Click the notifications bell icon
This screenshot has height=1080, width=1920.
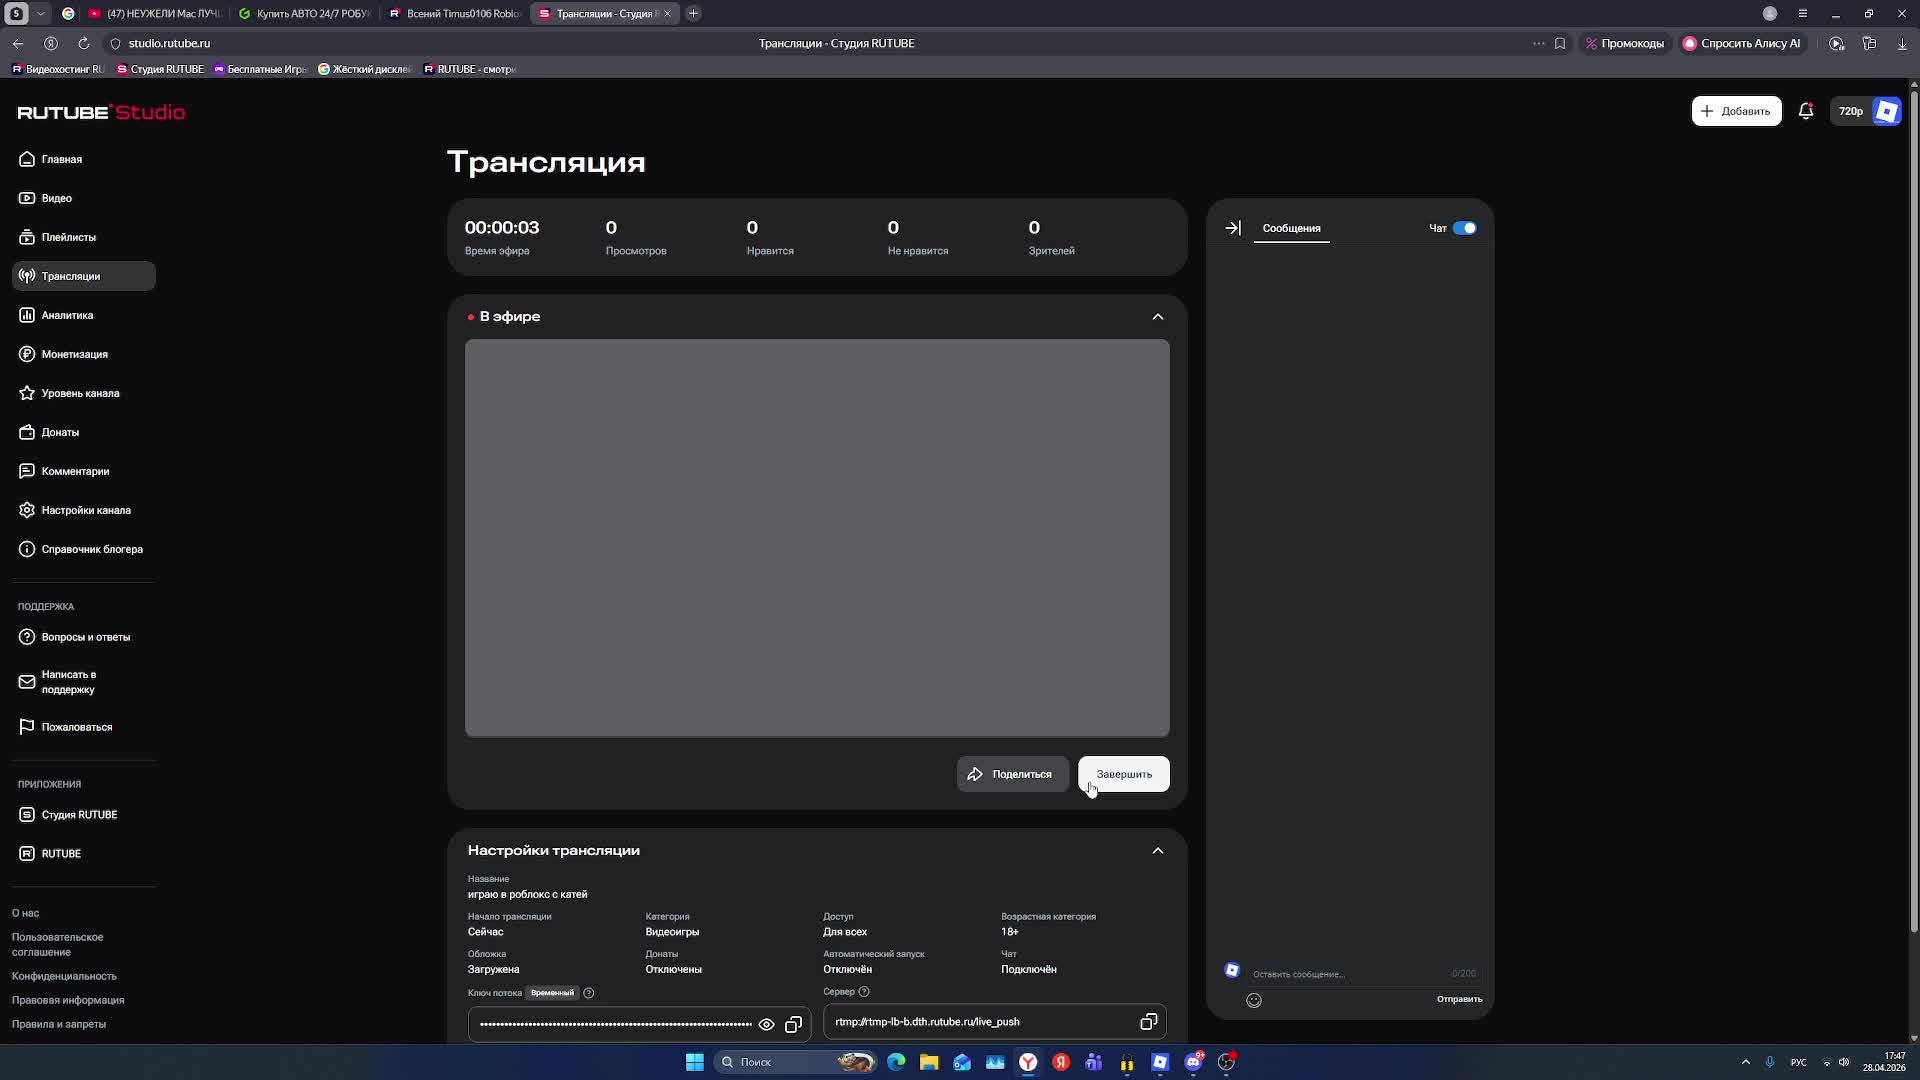pos(1805,111)
